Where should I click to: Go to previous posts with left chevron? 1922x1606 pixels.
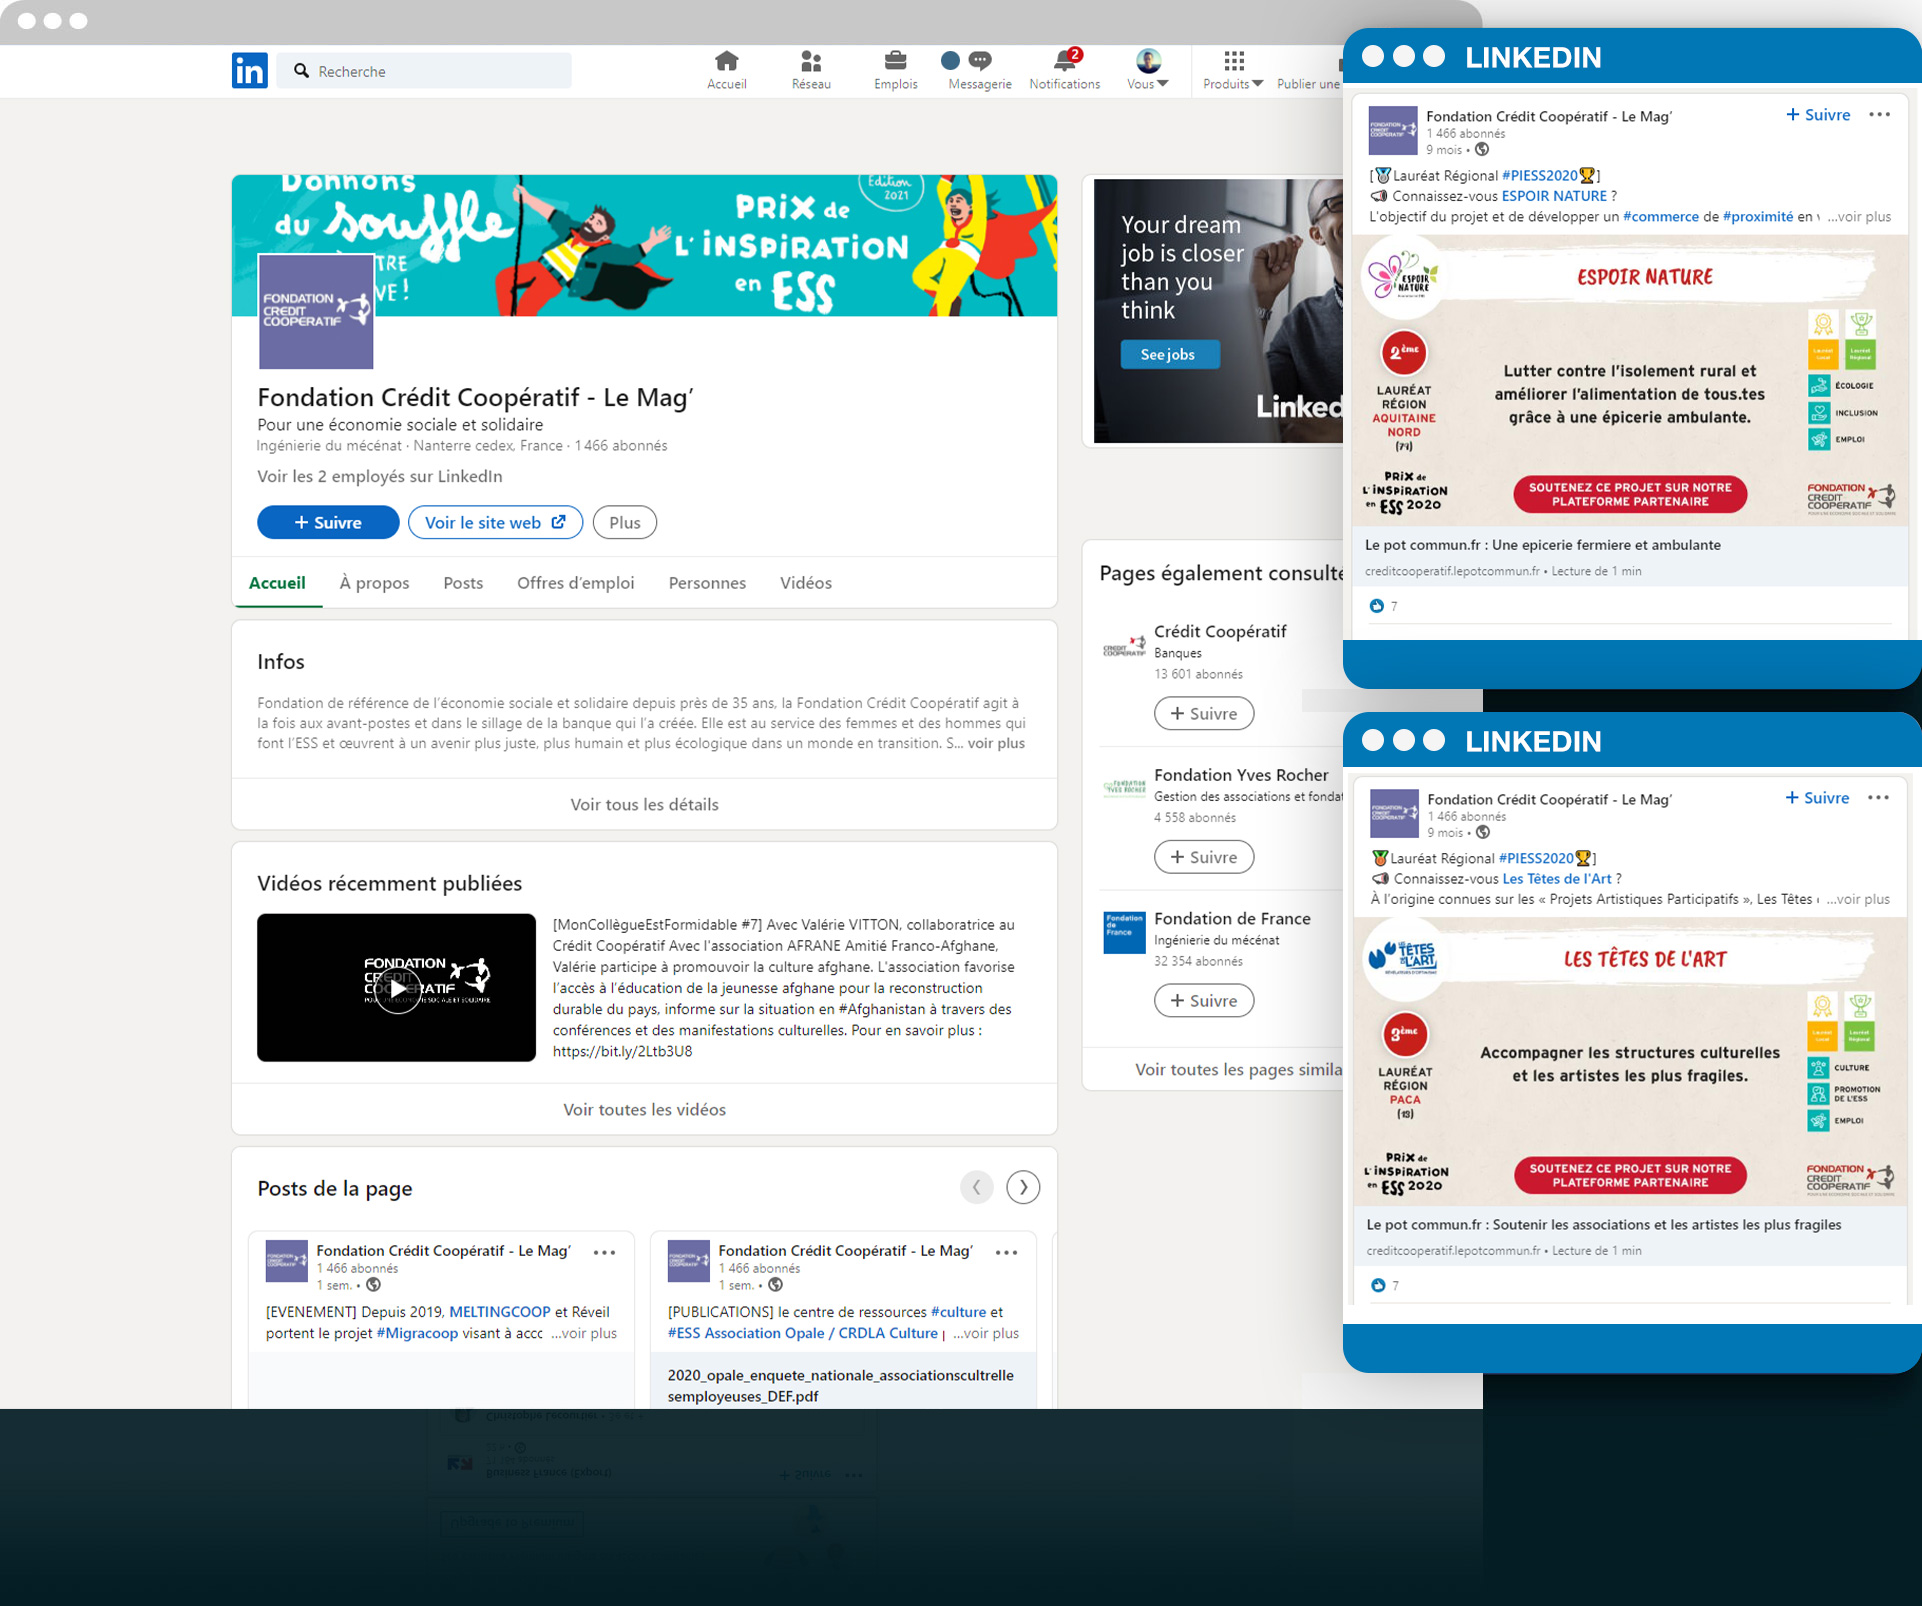(x=977, y=1187)
